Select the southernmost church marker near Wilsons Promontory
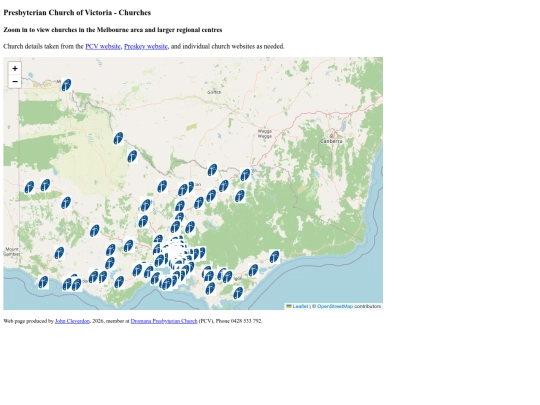This screenshot has width=540, height=405. click(x=238, y=293)
